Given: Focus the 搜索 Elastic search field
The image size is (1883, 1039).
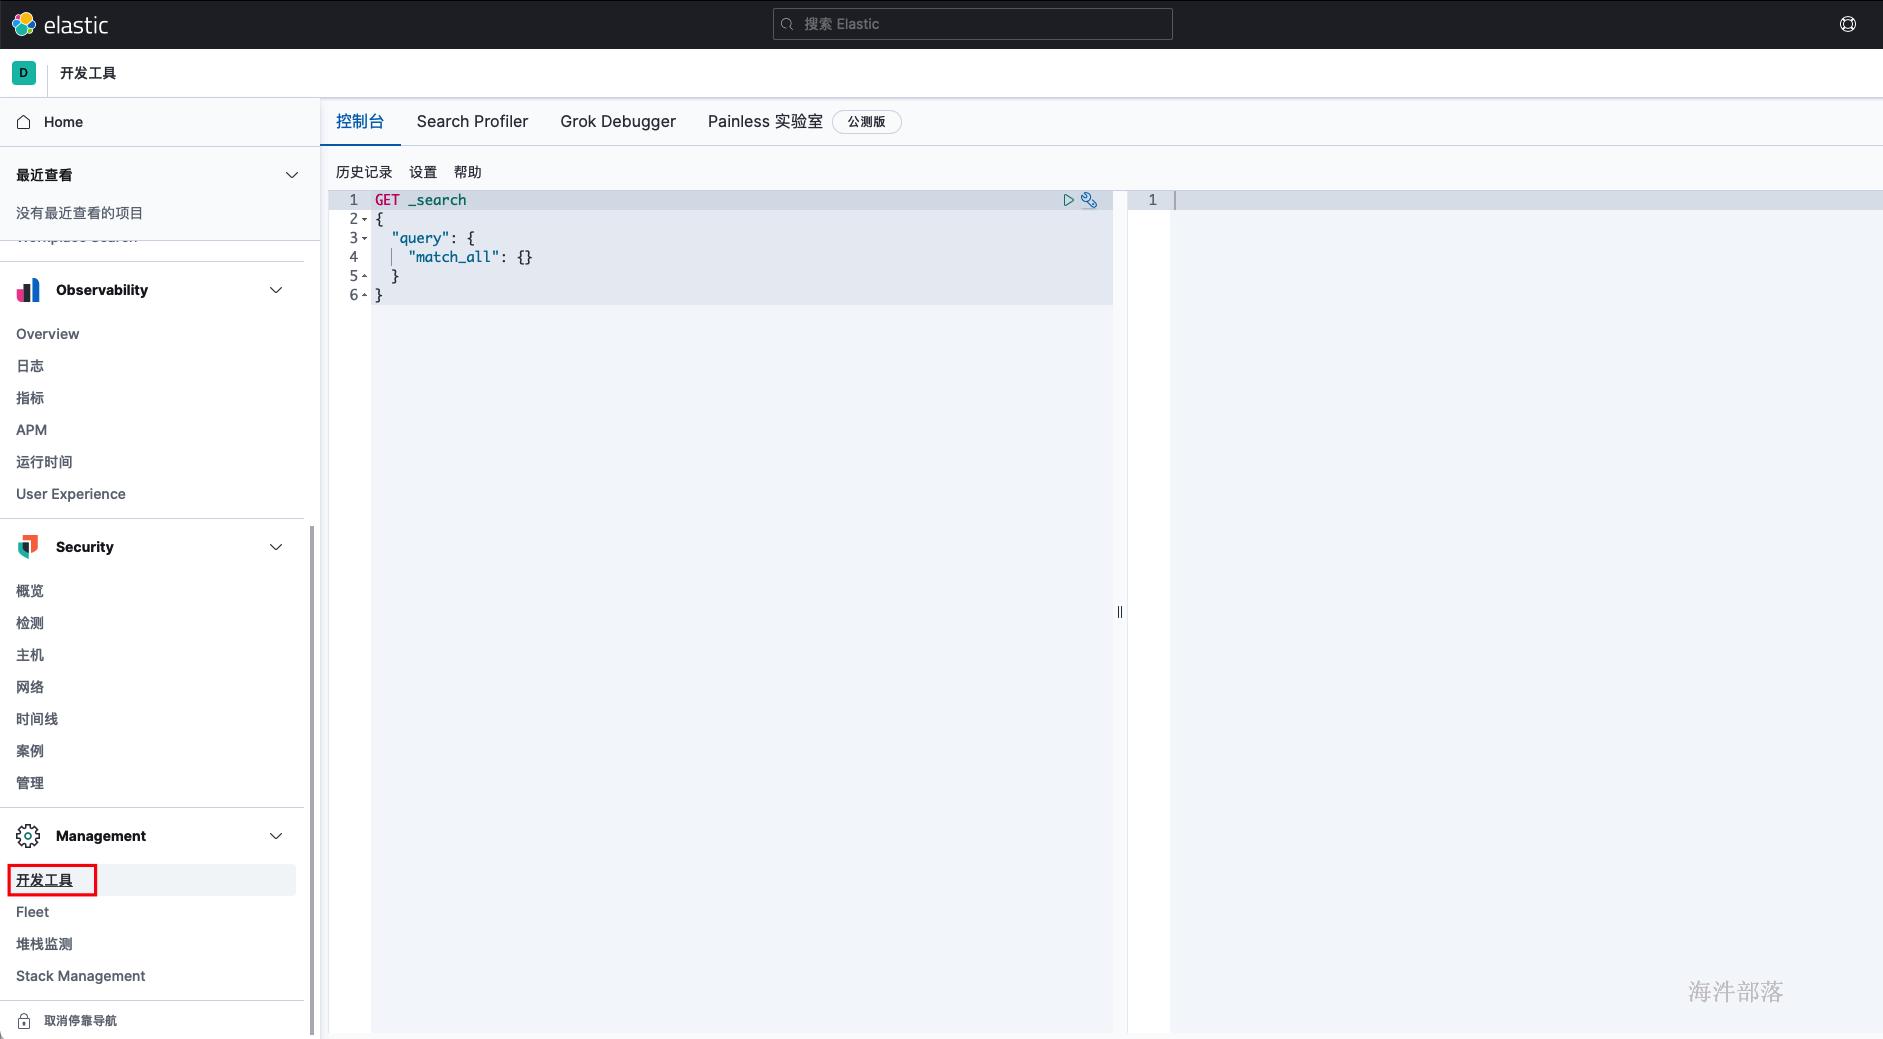Looking at the screenshot, I should pyautogui.click(x=973, y=24).
